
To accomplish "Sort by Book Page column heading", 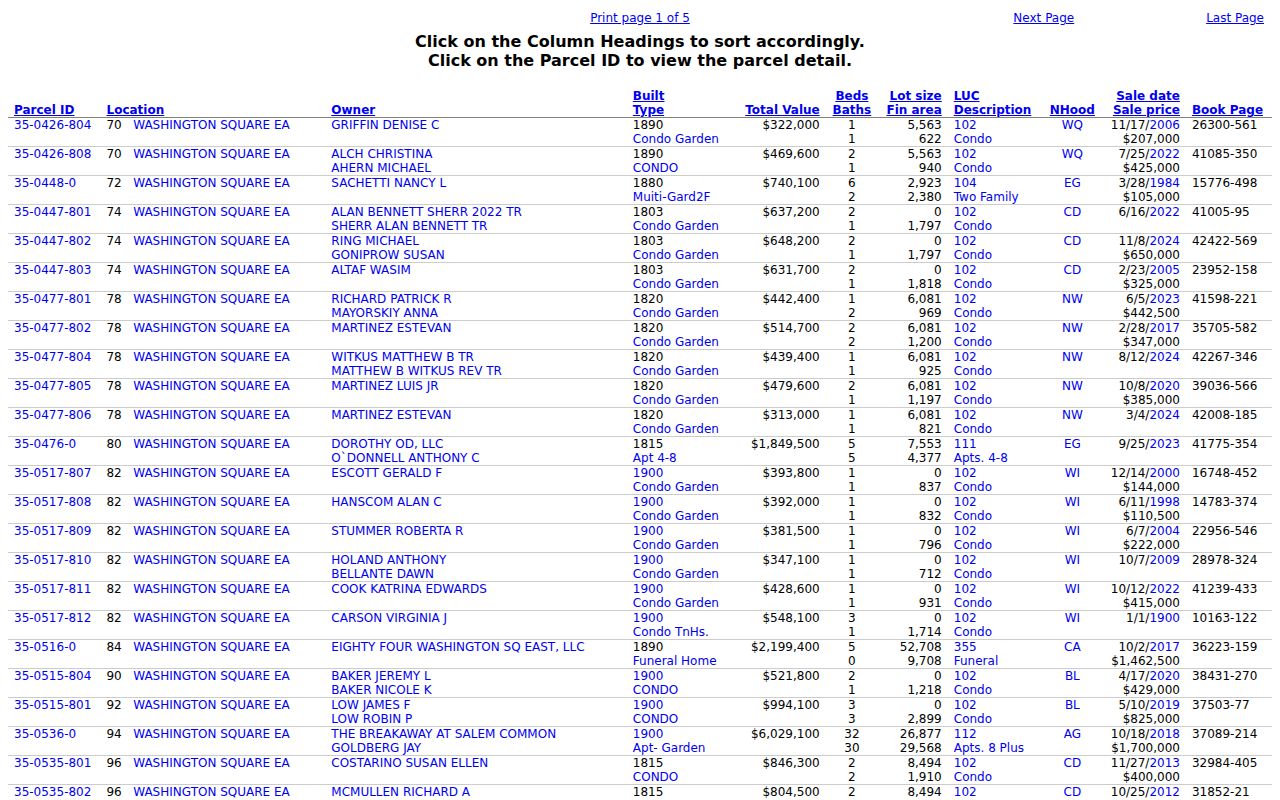I will [1227, 110].
